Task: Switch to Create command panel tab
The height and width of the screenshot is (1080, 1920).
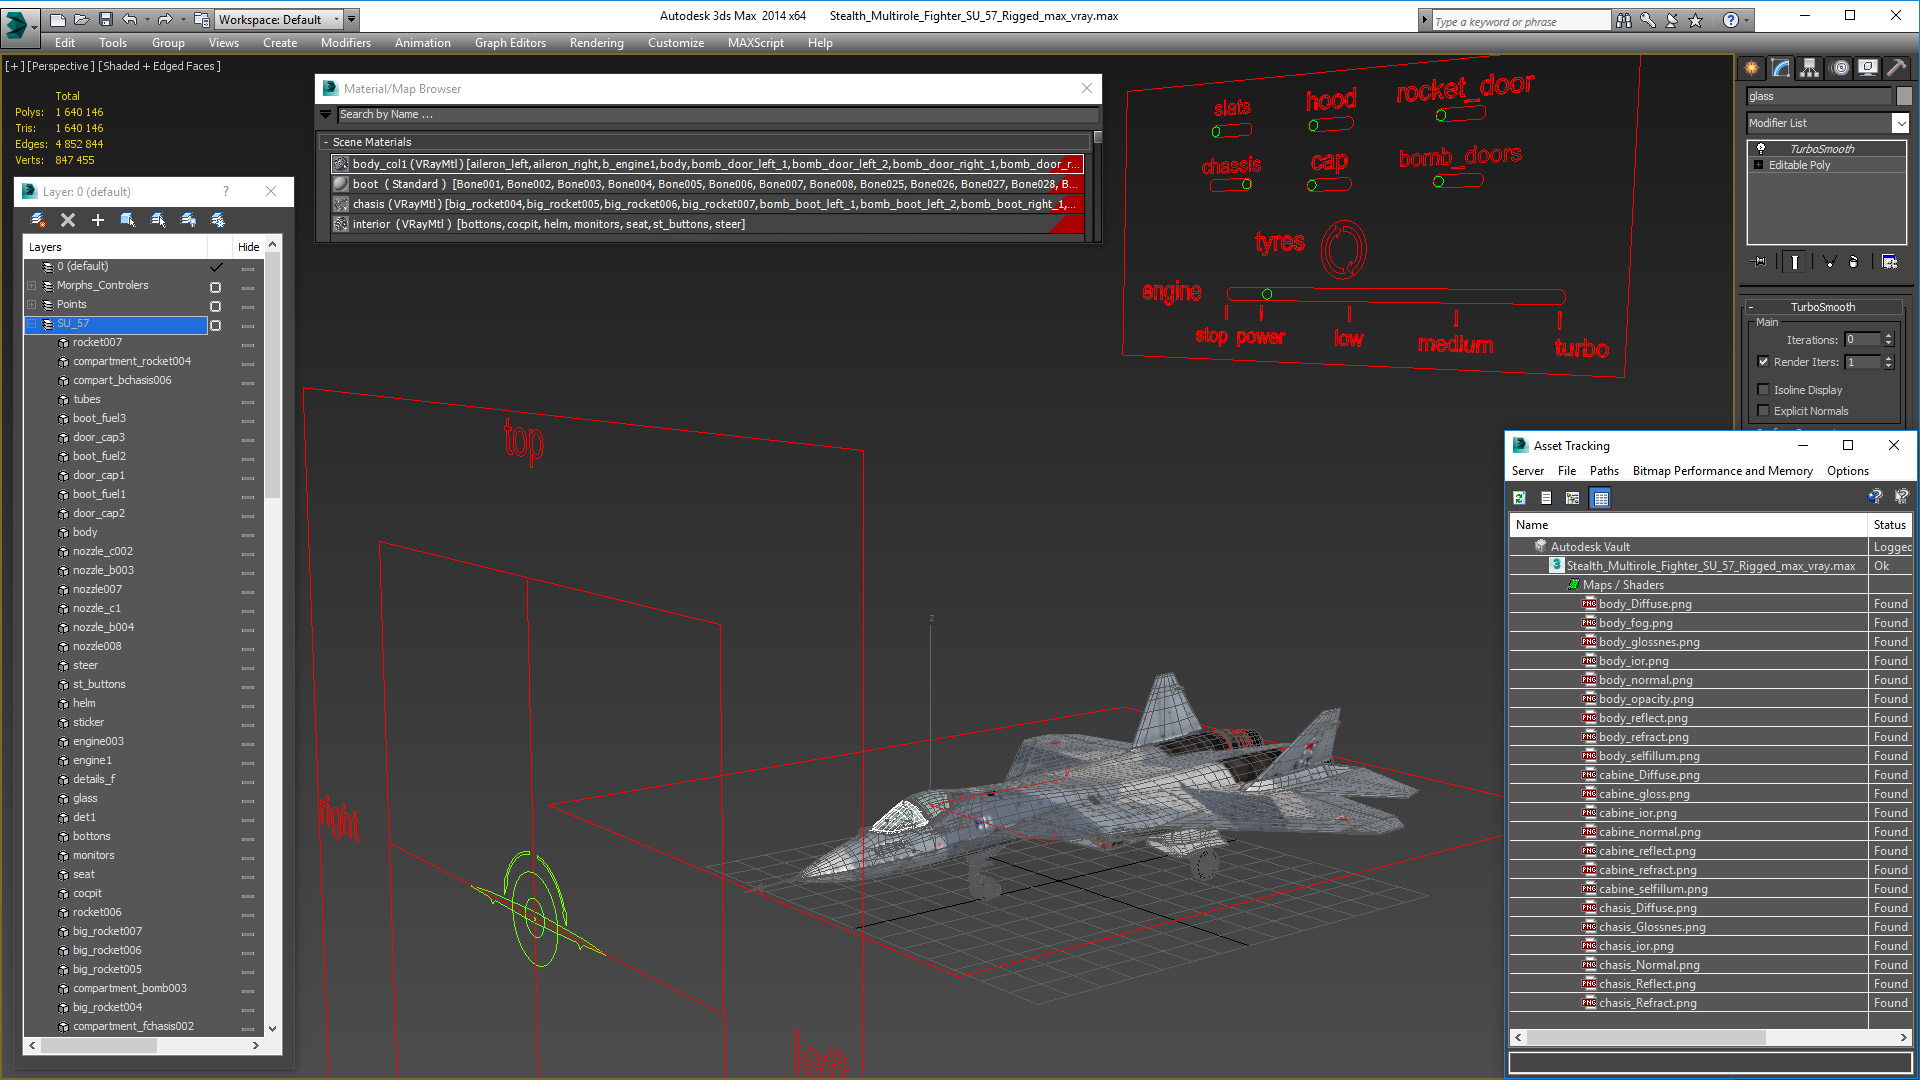Action: tap(1752, 68)
